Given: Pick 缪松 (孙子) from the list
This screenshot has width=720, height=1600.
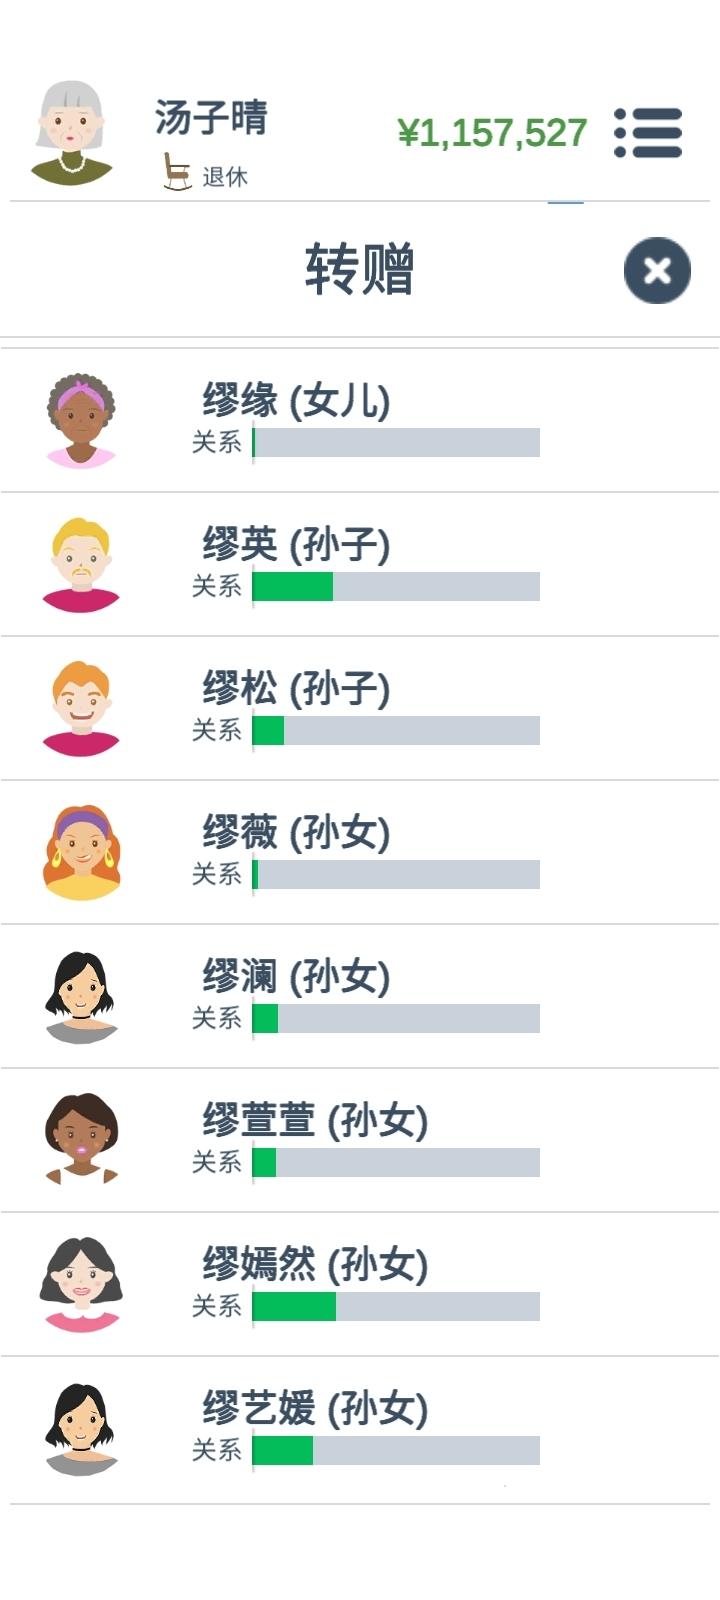Looking at the screenshot, I should pos(360,709).
